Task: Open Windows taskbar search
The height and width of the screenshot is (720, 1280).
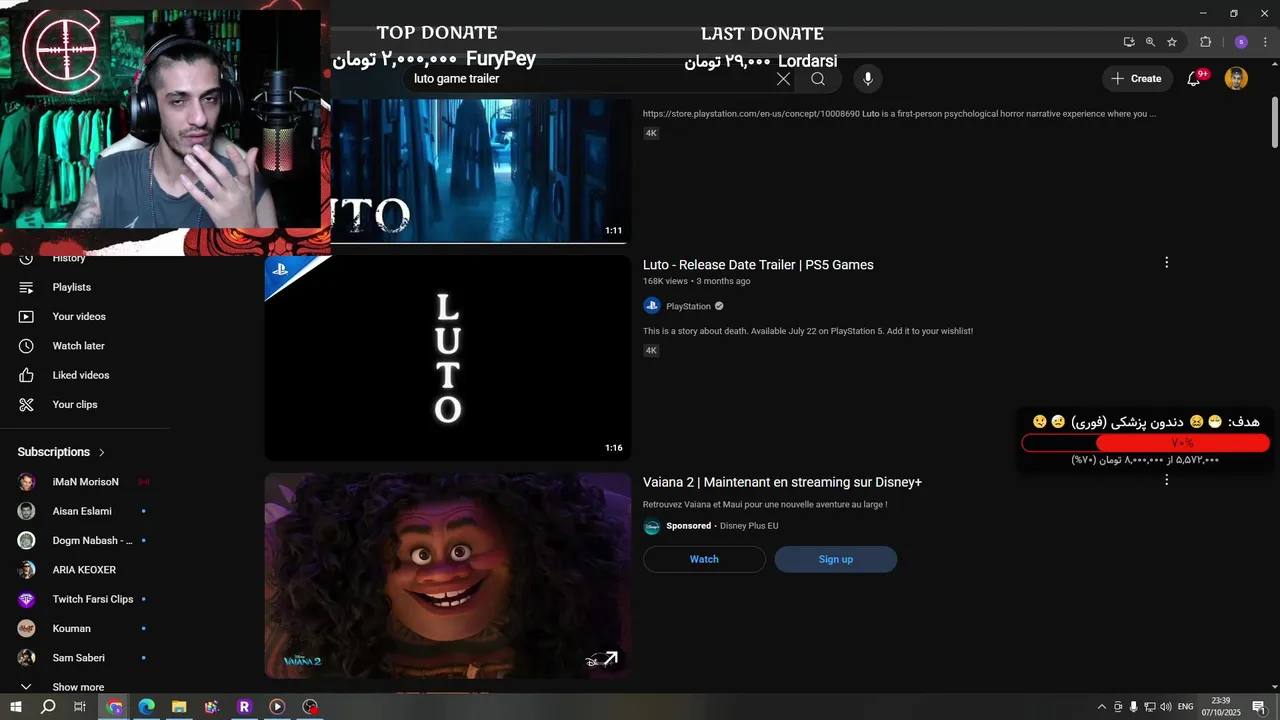Action: tap(48, 707)
